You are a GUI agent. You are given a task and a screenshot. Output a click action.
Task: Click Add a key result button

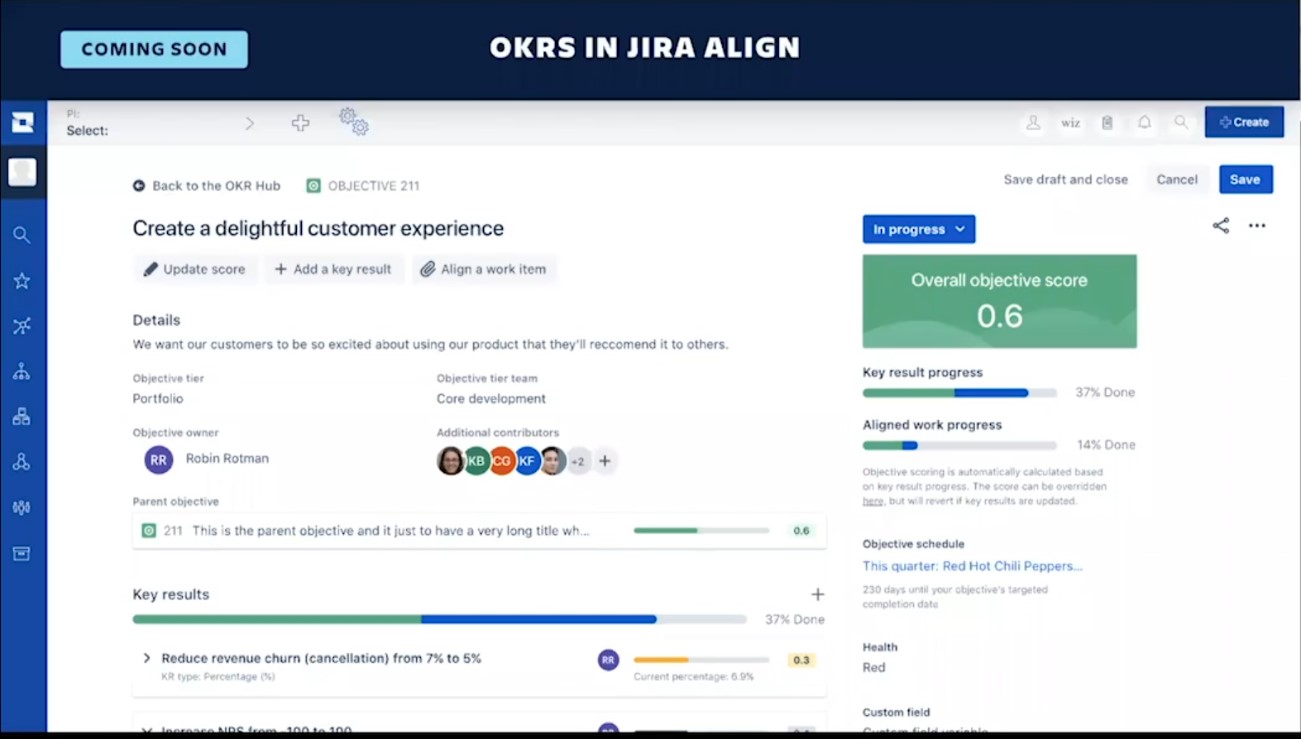(x=334, y=269)
